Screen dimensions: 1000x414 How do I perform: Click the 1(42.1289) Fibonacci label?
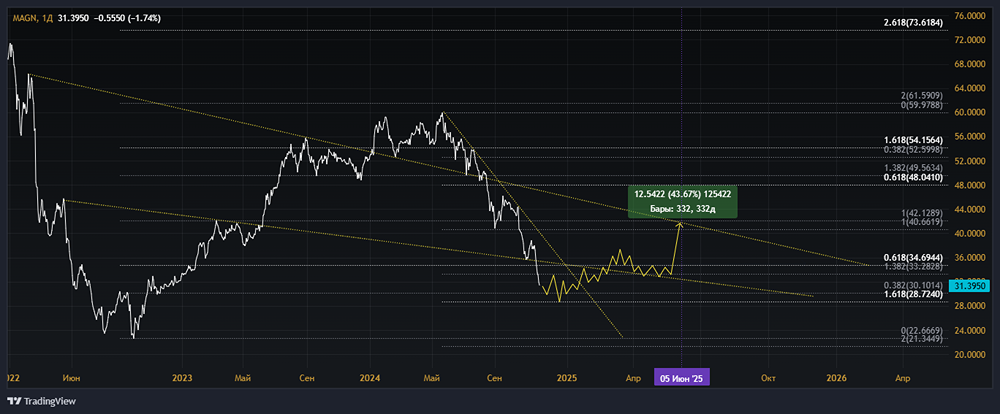click(x=923, y=212)
